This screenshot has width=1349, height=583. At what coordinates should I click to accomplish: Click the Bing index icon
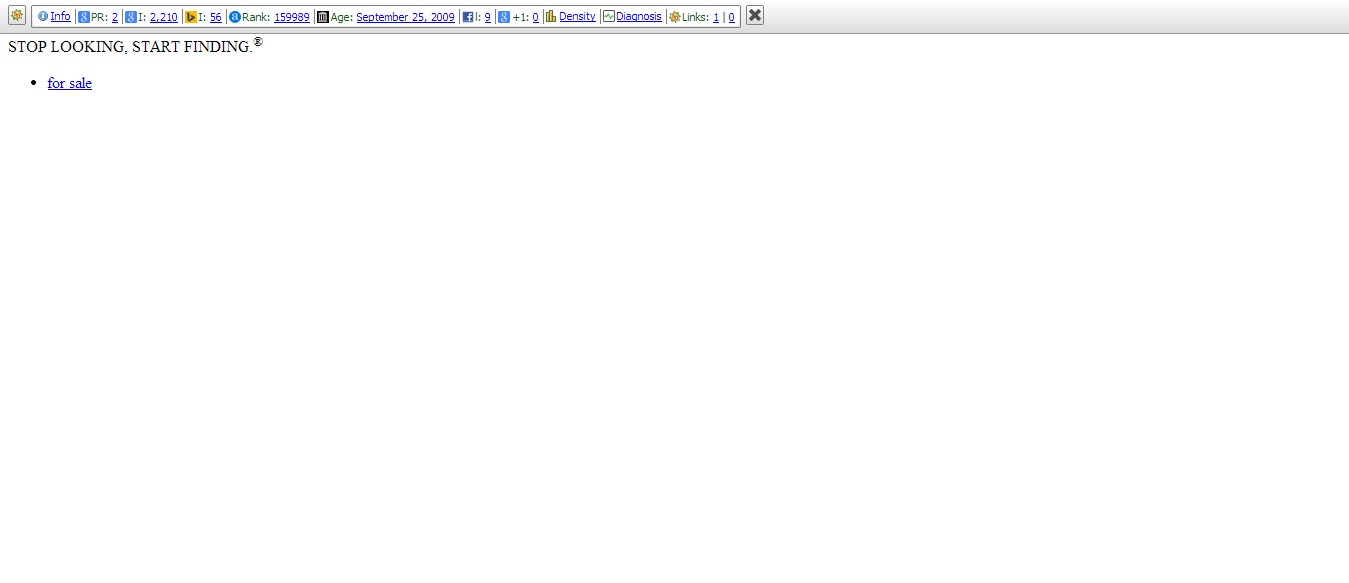[191, 17]
